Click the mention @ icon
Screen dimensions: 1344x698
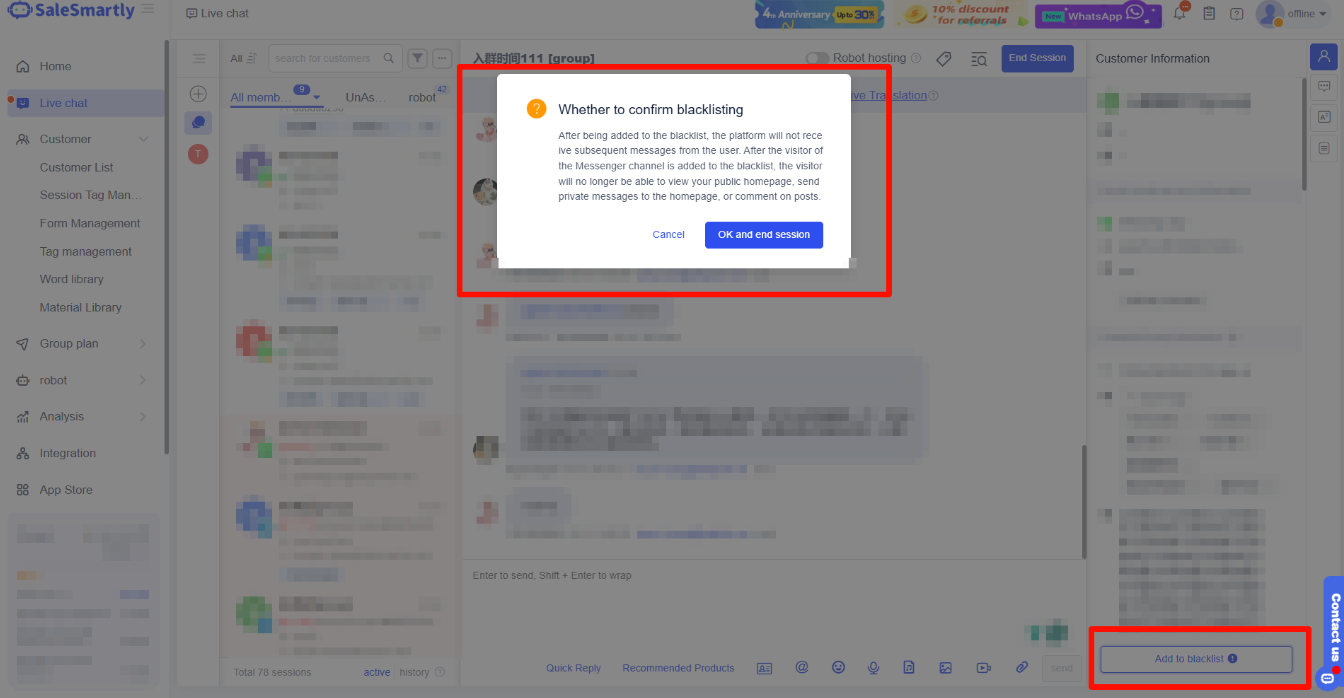tap(801, 668)
